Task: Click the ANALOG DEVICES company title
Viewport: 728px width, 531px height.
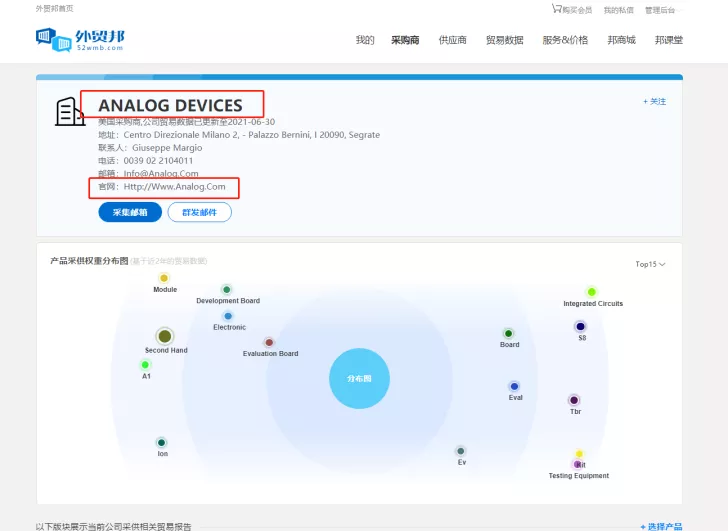Action: [170, 105]
